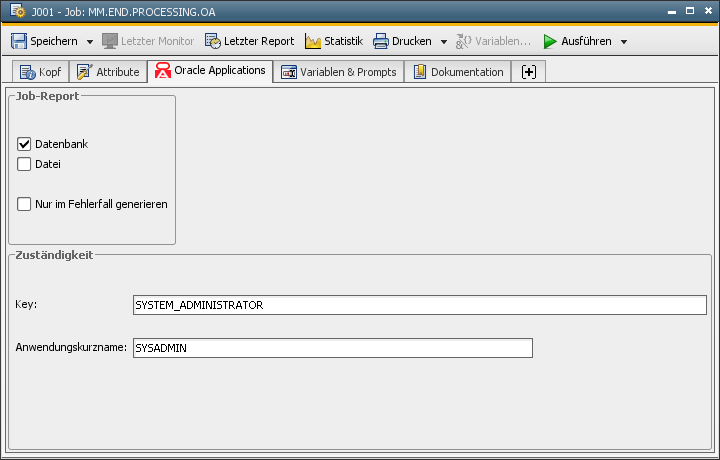Screen dimensions: 720x460
Task: Open Letzter Report icon
Action: [213, 41]
